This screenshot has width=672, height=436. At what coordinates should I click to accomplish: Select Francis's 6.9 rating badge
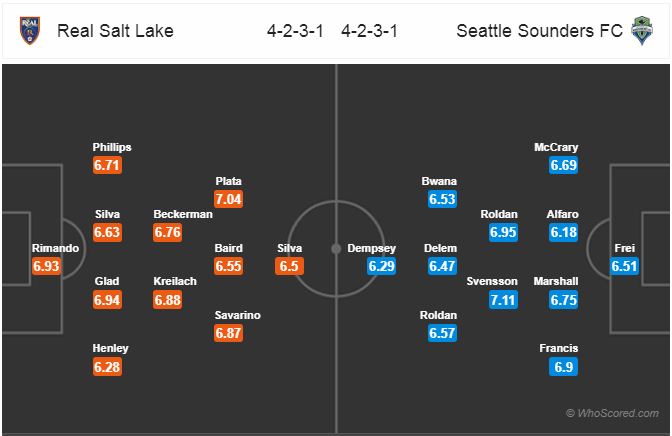tap(564, 367)
